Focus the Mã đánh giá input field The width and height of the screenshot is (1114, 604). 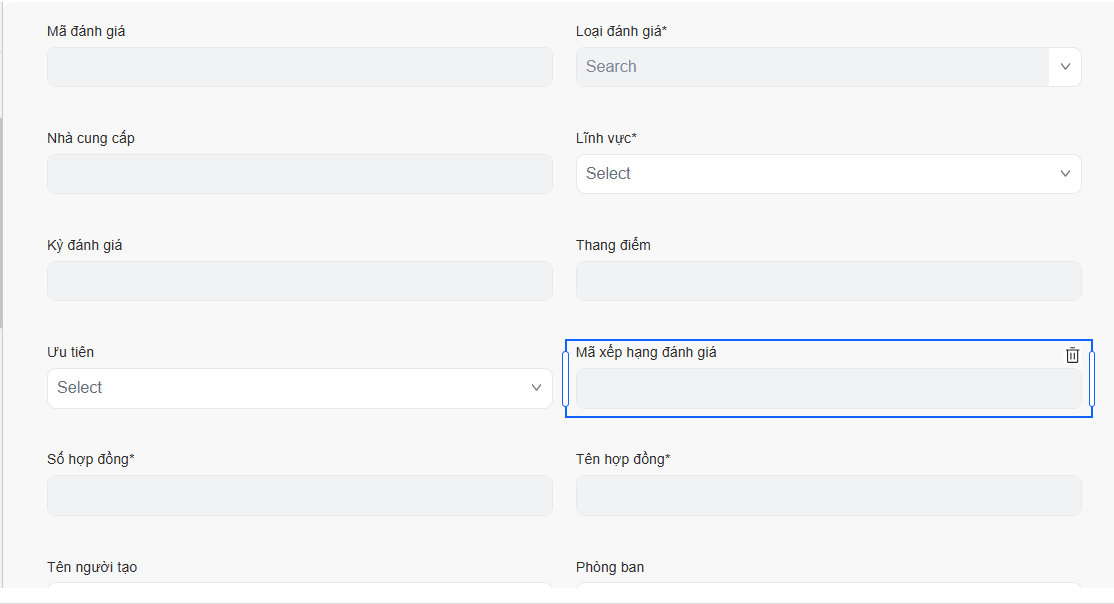(299, 67)
